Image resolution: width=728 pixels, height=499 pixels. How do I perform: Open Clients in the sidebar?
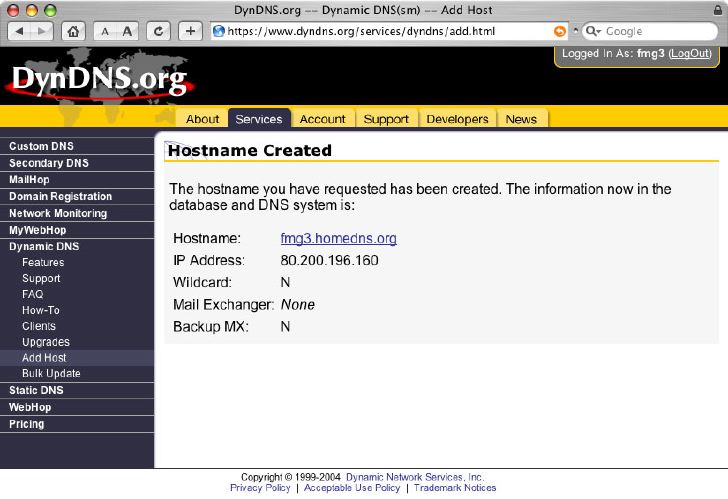[x=39, y=326]
